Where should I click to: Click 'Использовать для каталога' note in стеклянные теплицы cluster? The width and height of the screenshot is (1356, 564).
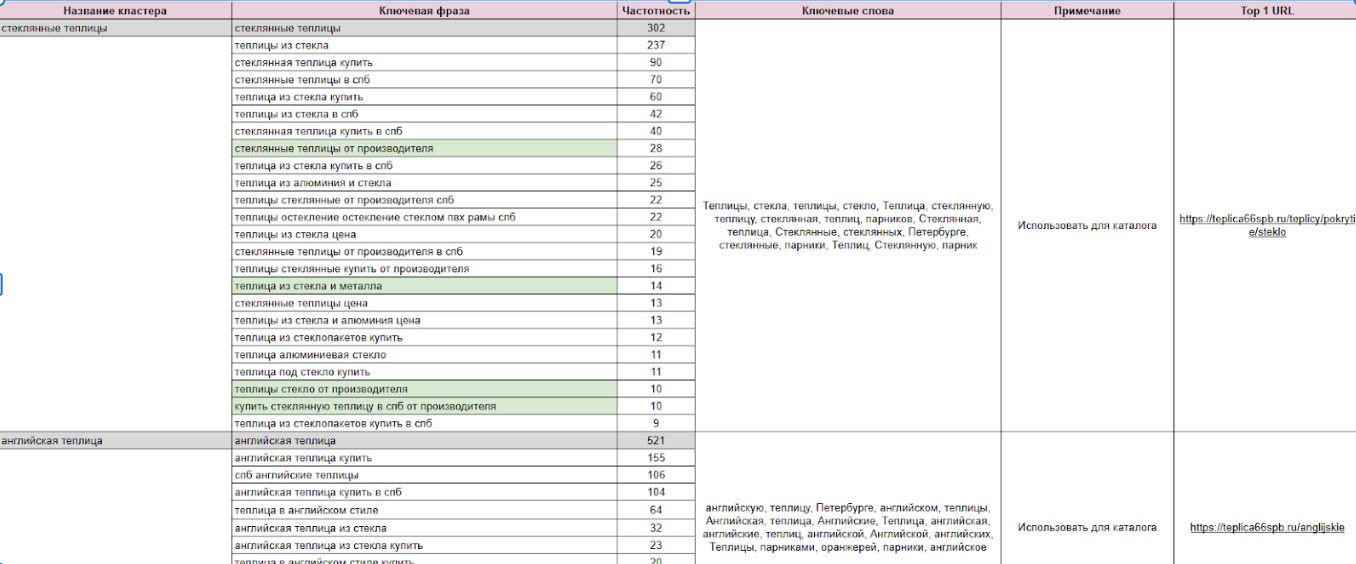coord(1087,225)
